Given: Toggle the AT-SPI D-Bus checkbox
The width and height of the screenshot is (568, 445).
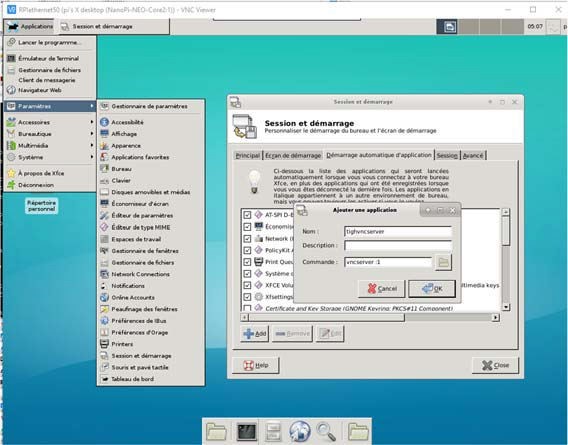Looking at the screenshot, I should click(x=247, y=215).
